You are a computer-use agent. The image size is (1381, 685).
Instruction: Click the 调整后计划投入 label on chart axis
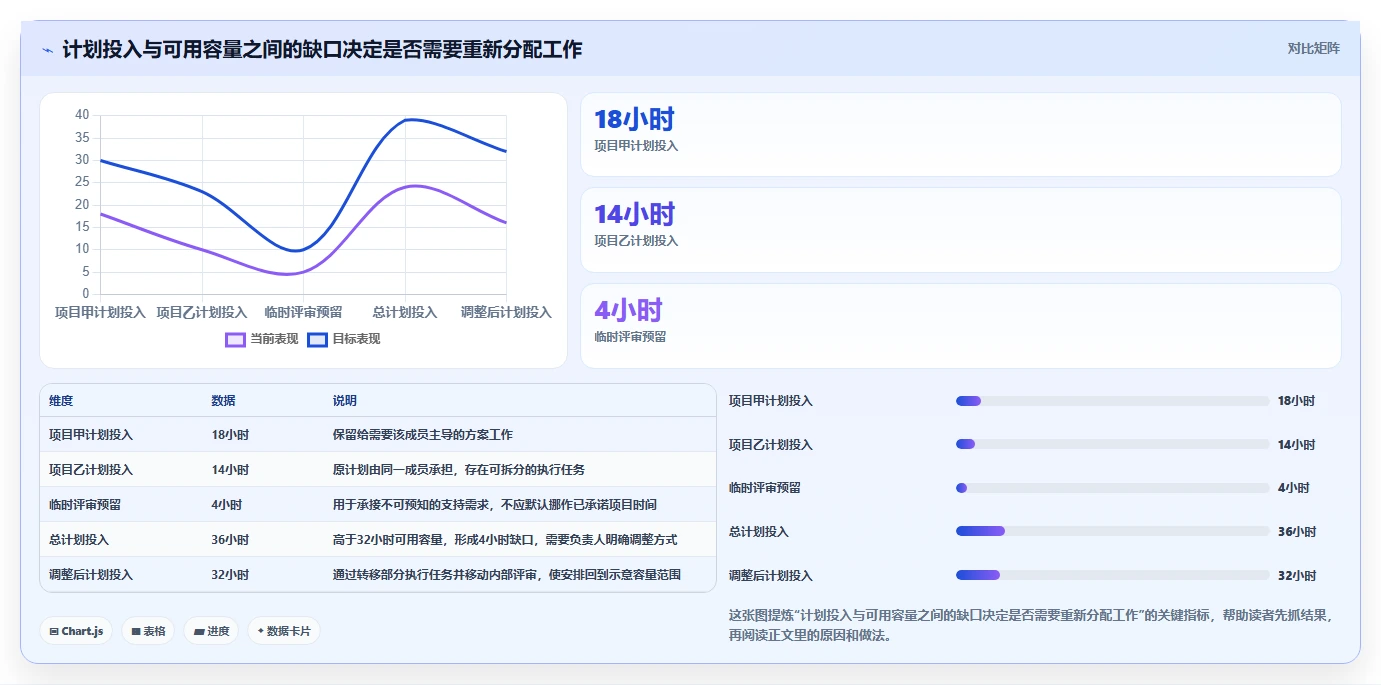coord(506,312)
